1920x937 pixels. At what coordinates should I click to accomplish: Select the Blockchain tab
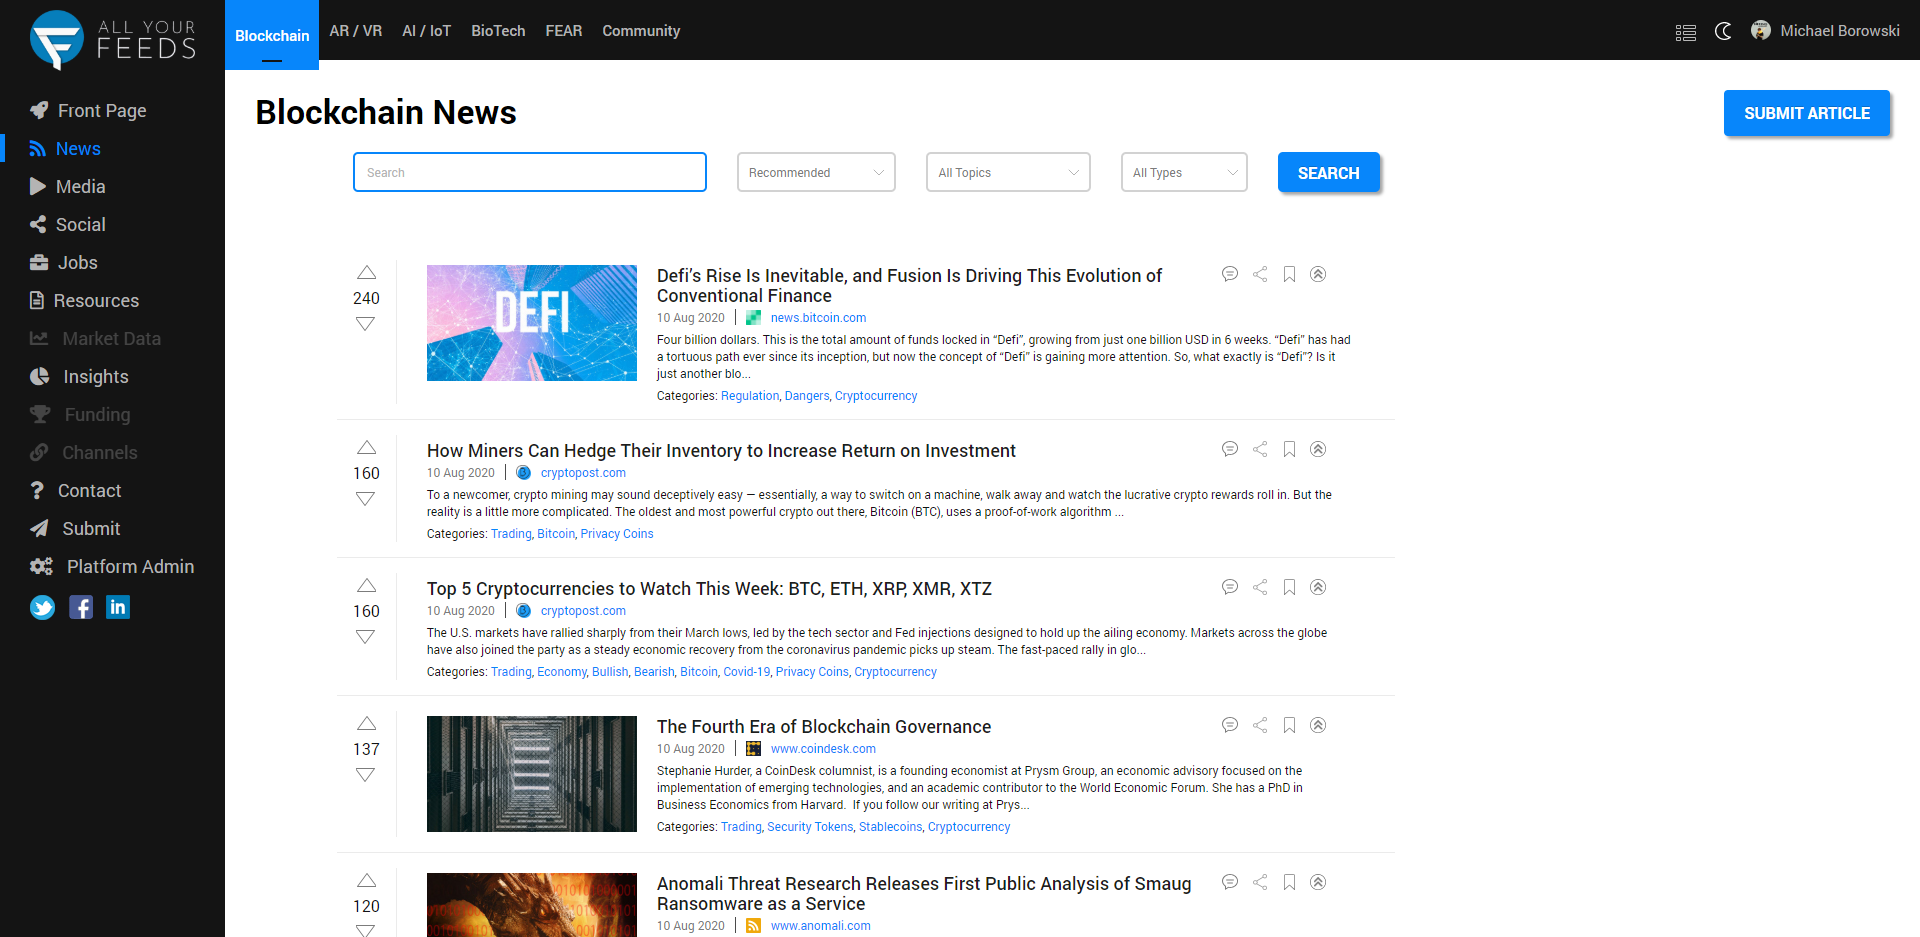coord(272,35)
